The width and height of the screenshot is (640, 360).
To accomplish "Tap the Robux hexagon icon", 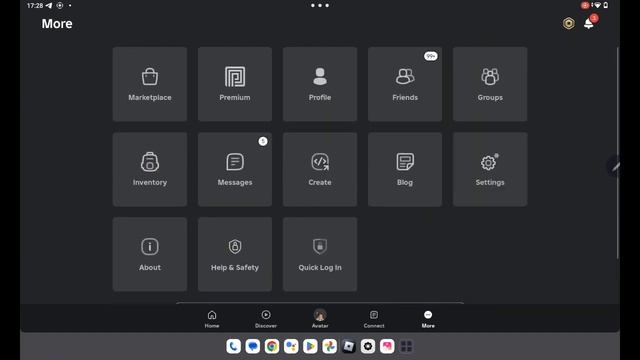I will pos(569,24).
